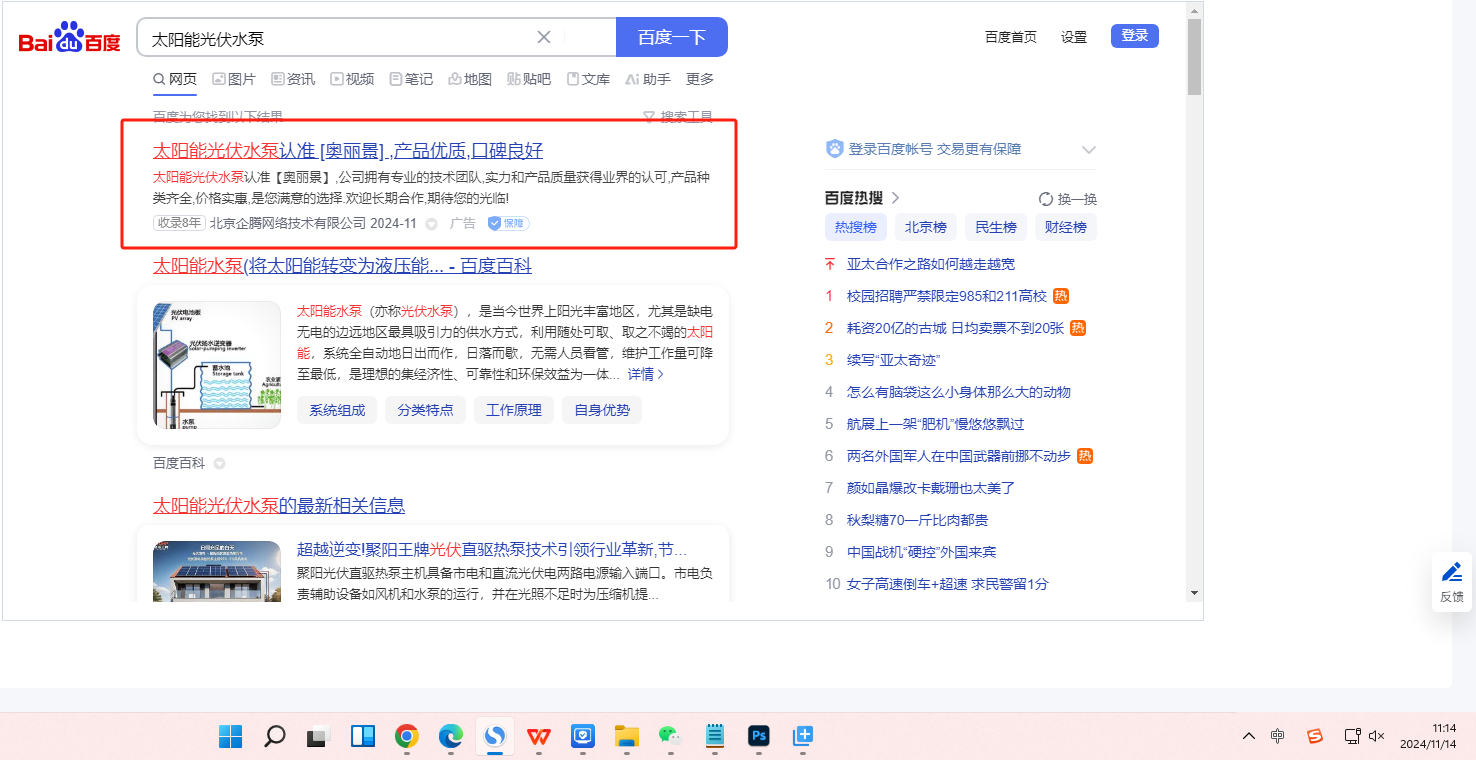Expand the 登录百度帐号 panel chevron
This screenshot has height=760, width=1476.
point(1089,150)
